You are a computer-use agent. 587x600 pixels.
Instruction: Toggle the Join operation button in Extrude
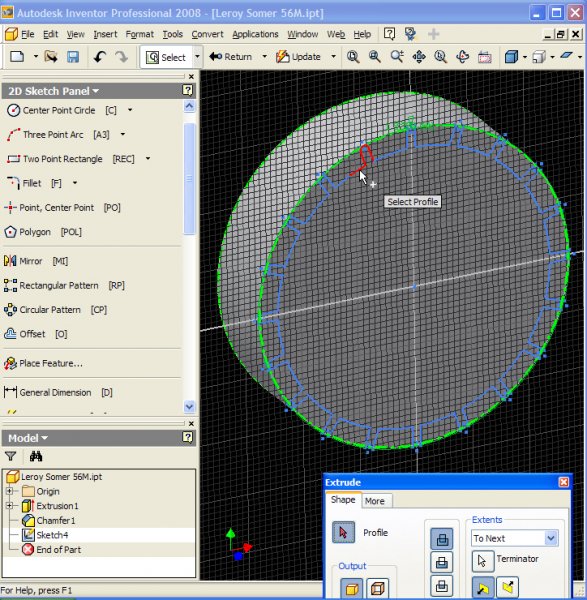coord(442,539)
